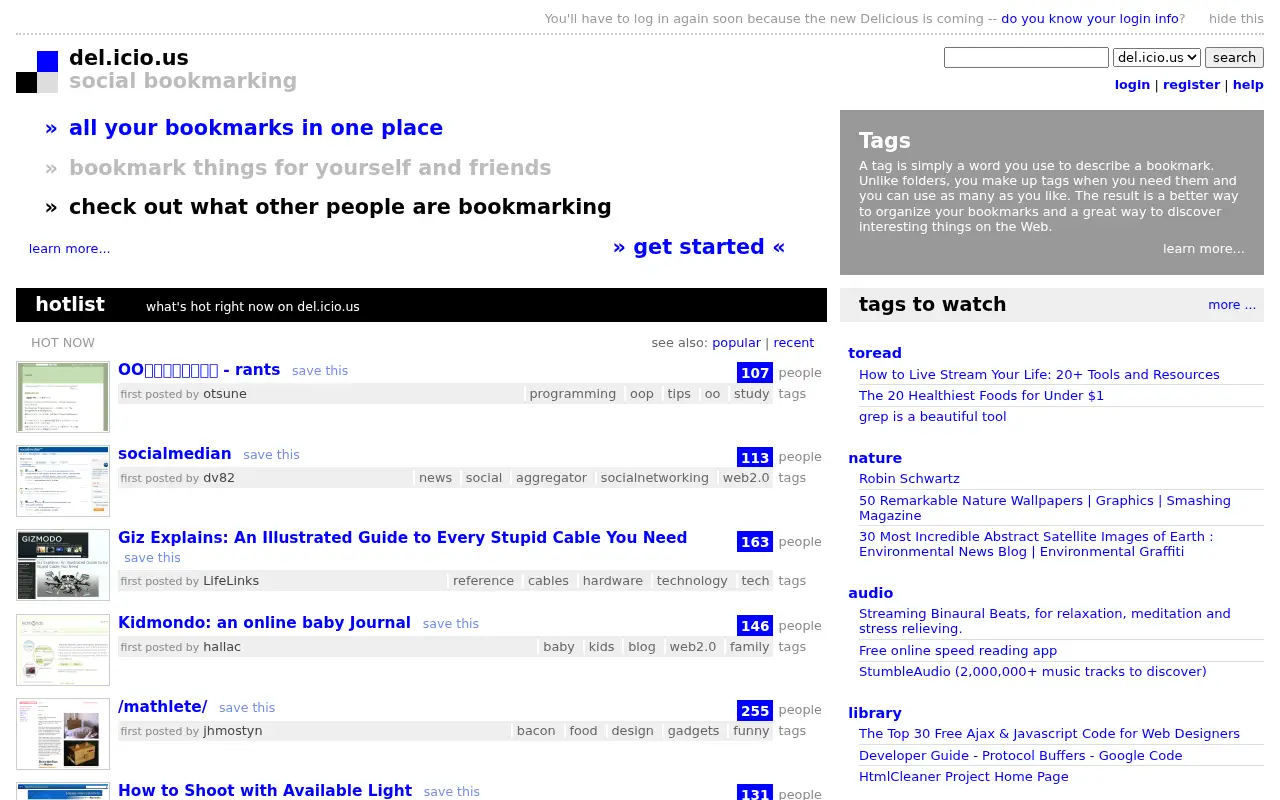1280x800 pixels.
Task: Click 'save this' next to socialmedian
Action: (271, 455)
